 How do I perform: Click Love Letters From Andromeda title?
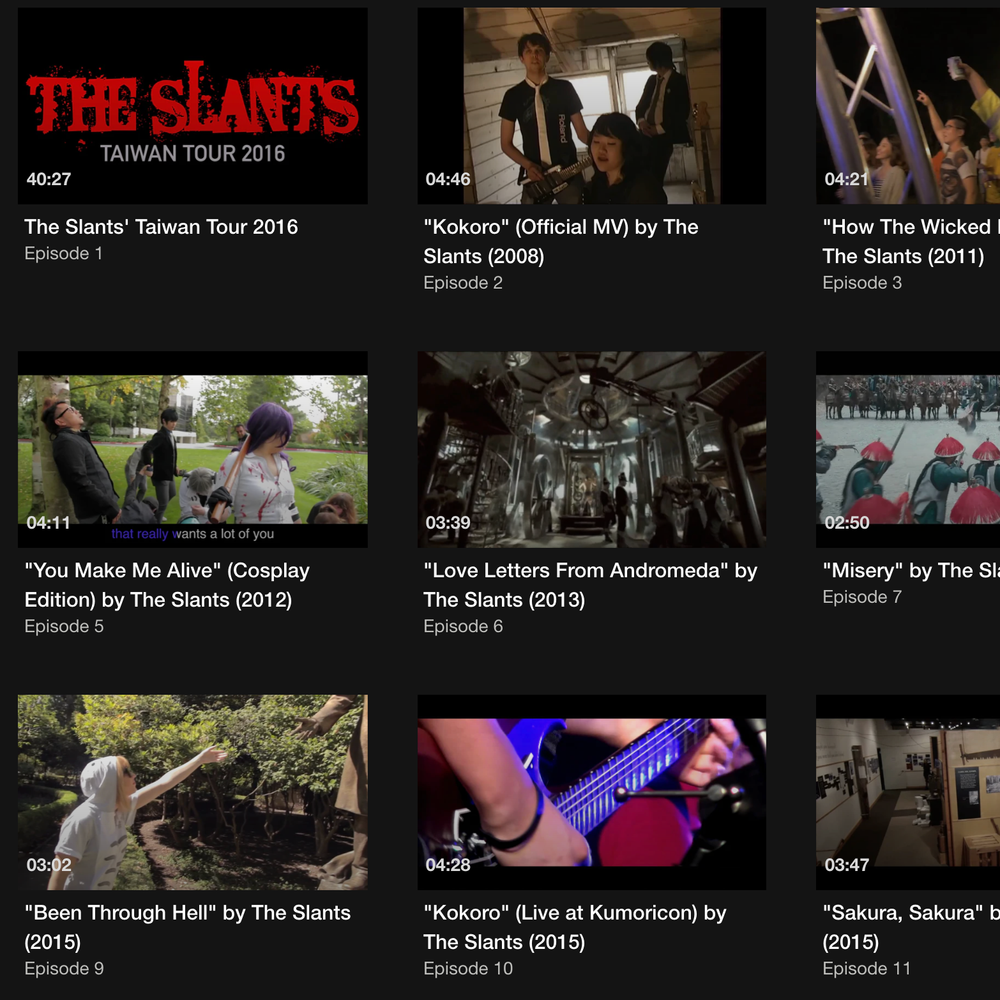tap(590, 585)
